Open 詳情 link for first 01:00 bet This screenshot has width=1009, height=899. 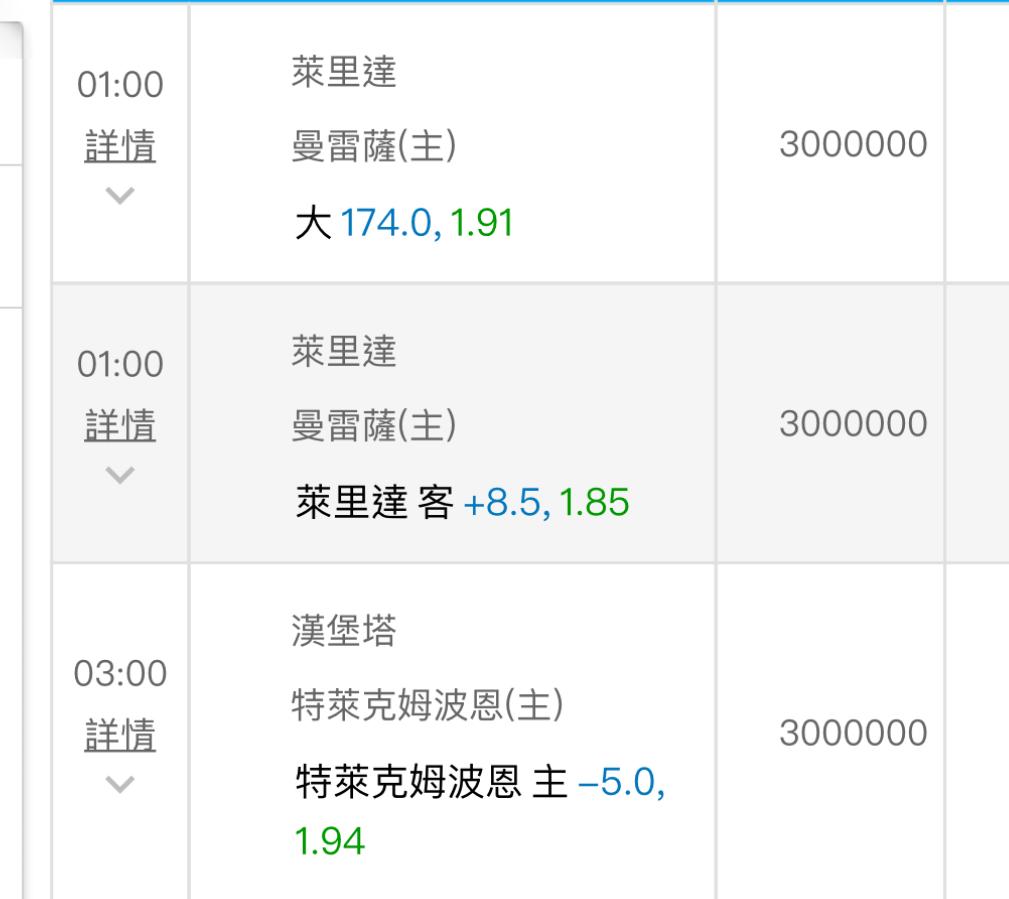click(120, 146)
